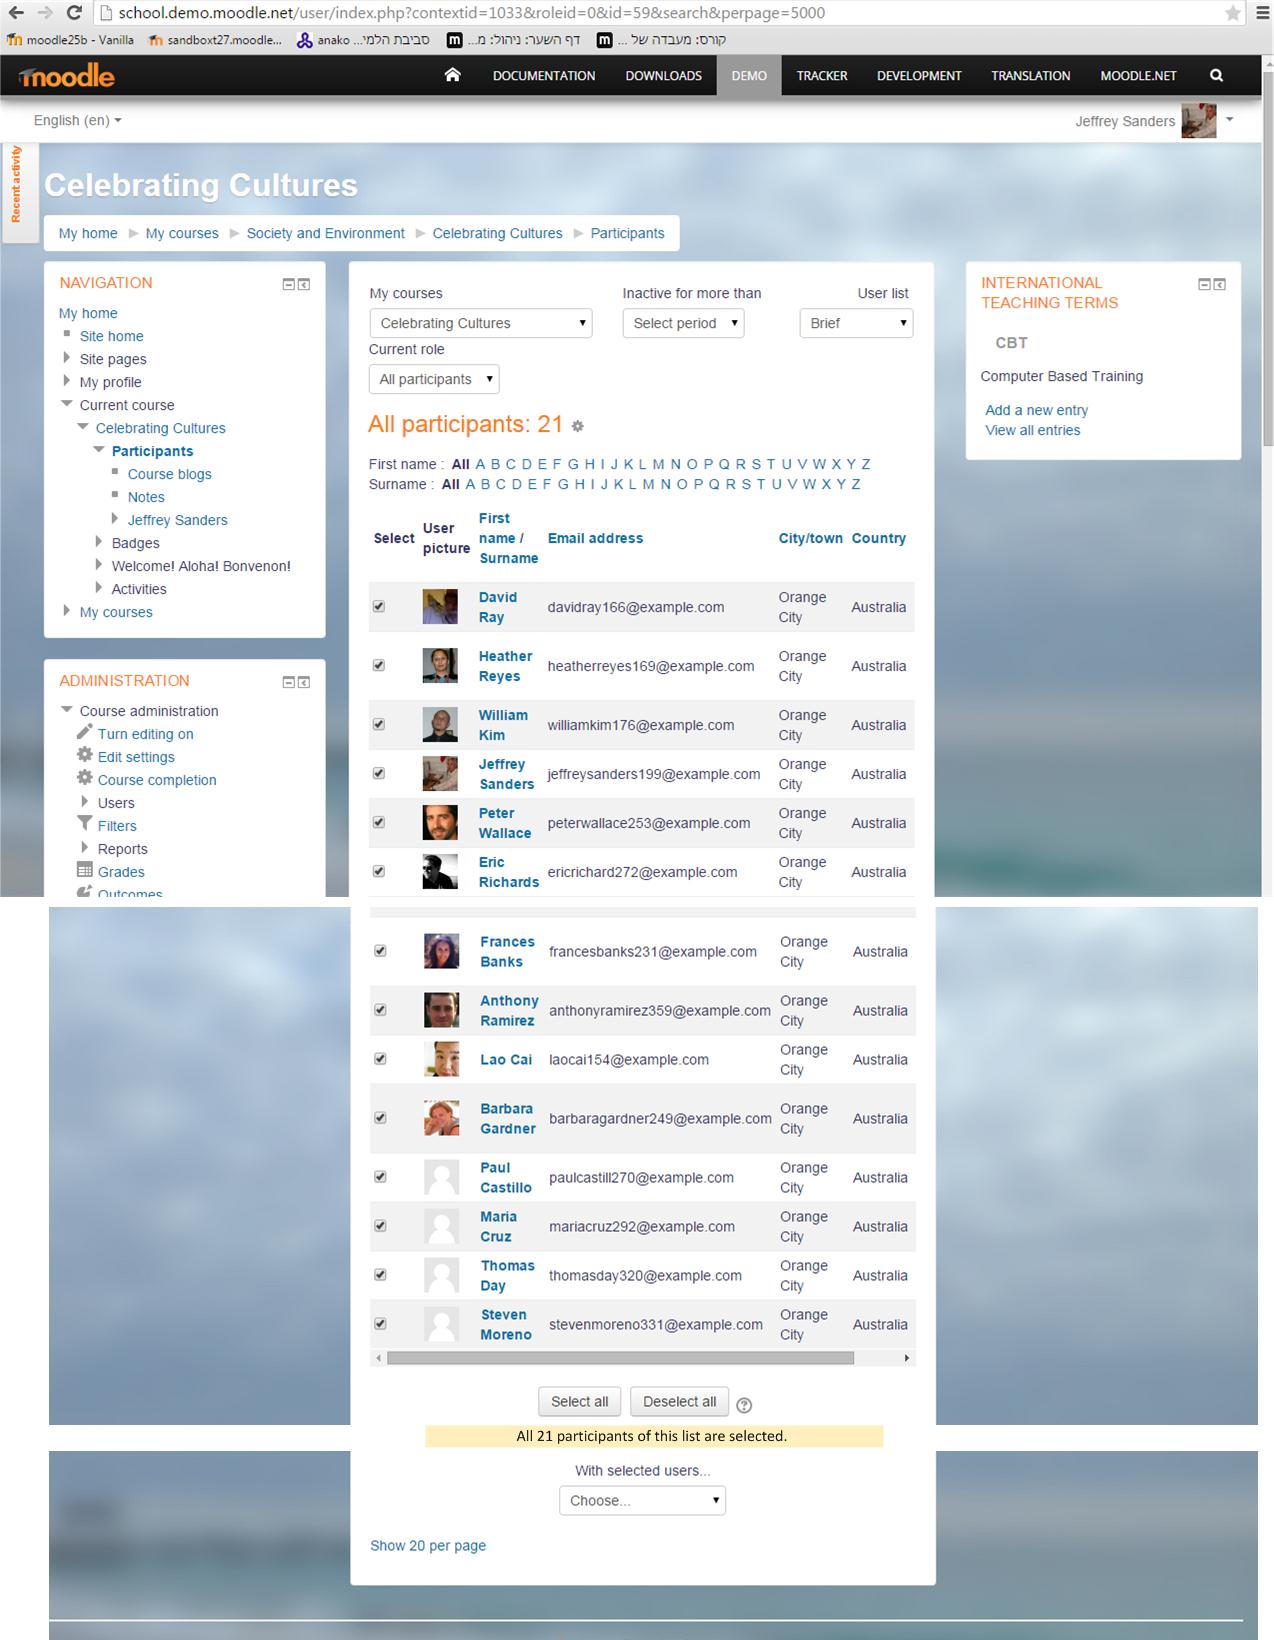Click the Select all button

[579, 1401]
